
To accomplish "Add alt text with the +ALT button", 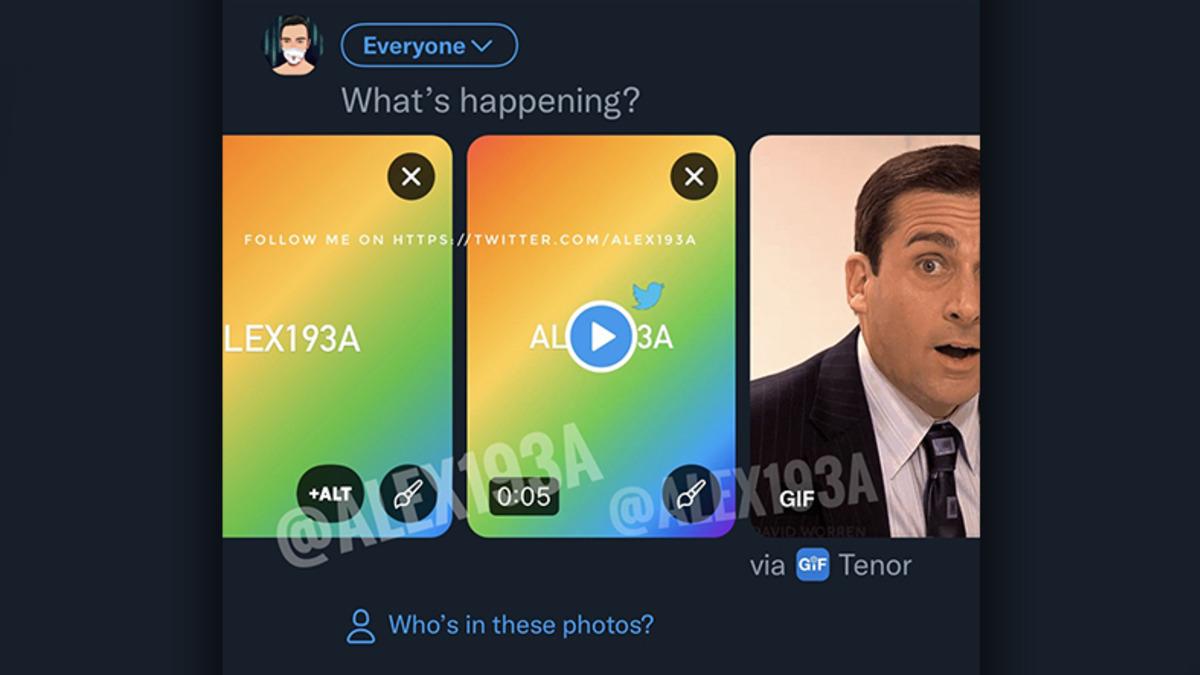I will (x=330, y=494).
